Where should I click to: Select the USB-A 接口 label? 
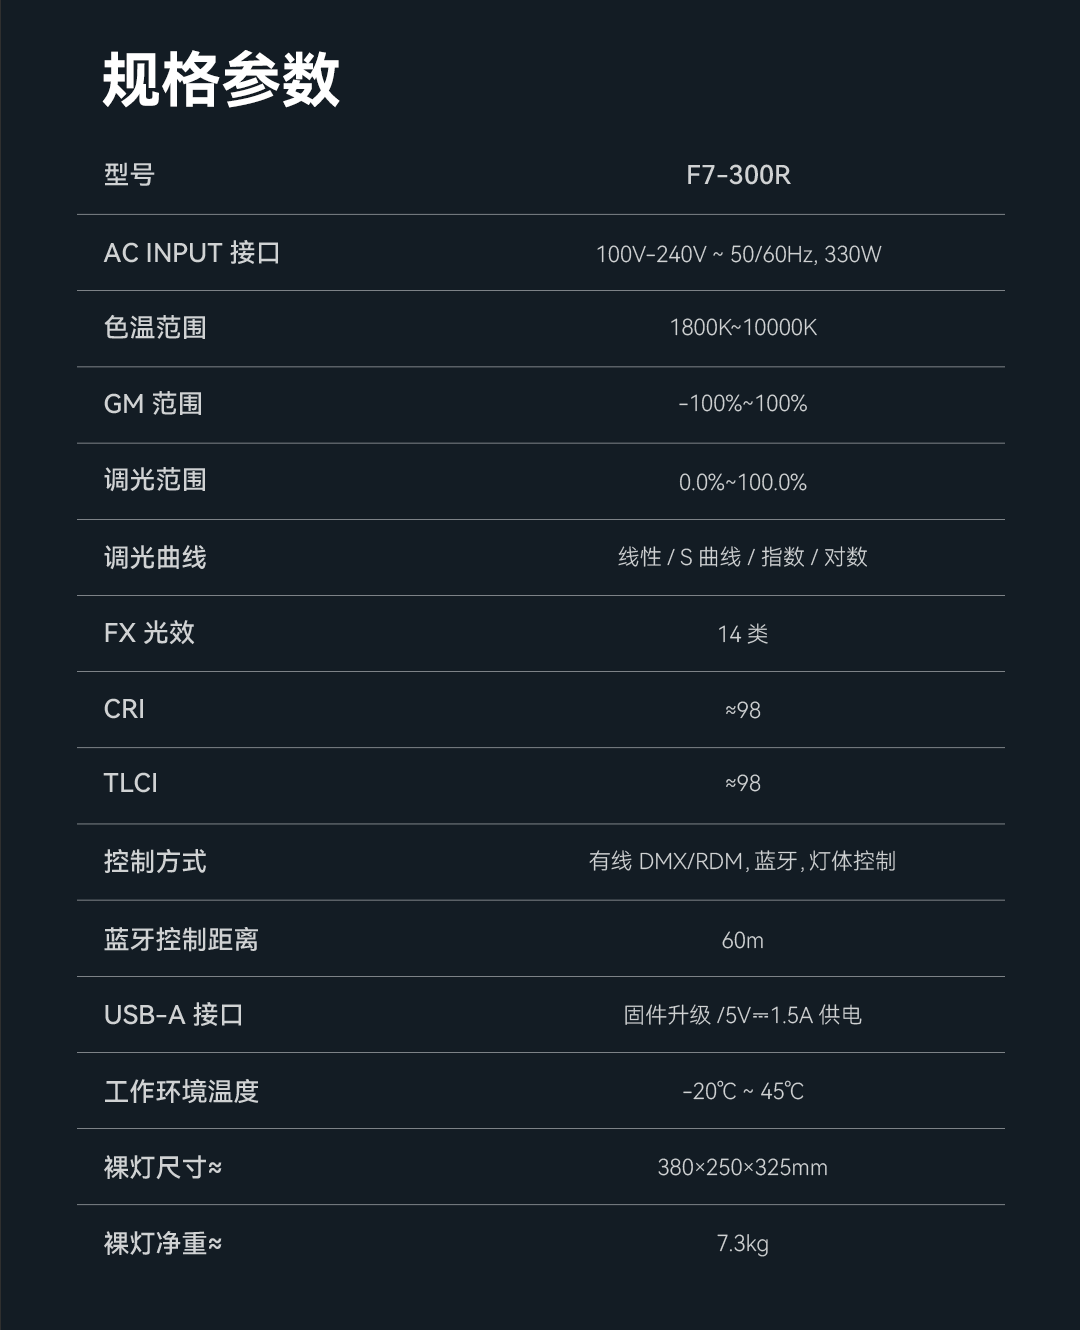(173, 1015)
